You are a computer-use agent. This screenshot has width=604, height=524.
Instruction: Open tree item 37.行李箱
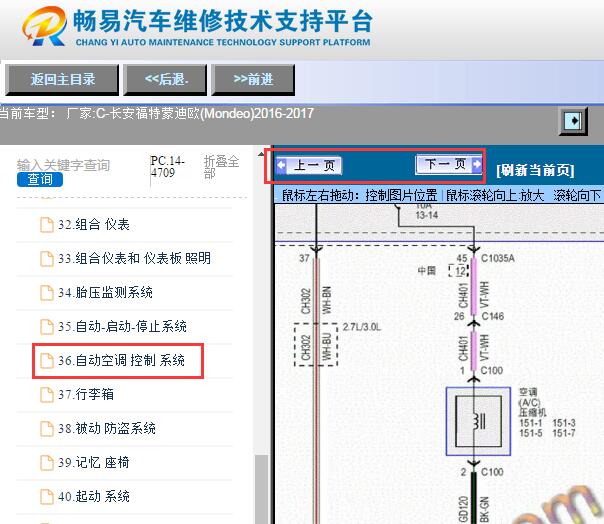(x=86, y=395)
